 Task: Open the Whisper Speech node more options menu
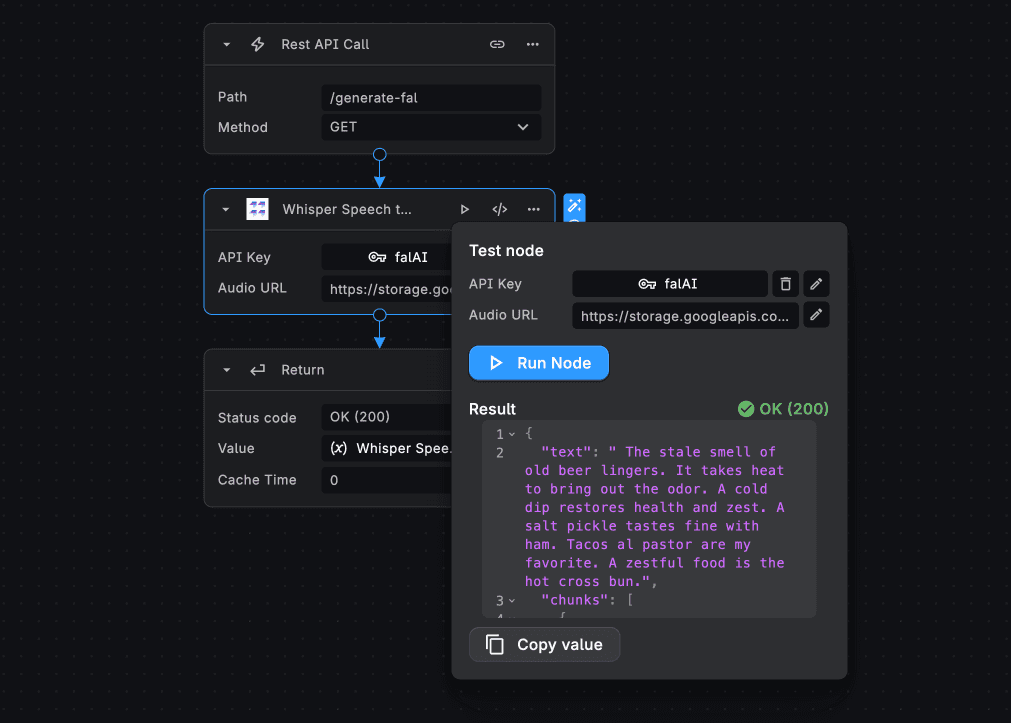pyautogui.click(x=534, y=209)
